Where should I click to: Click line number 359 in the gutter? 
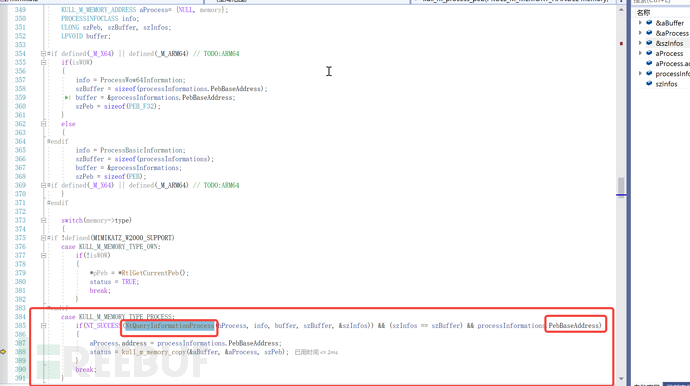tap(20, 98)
